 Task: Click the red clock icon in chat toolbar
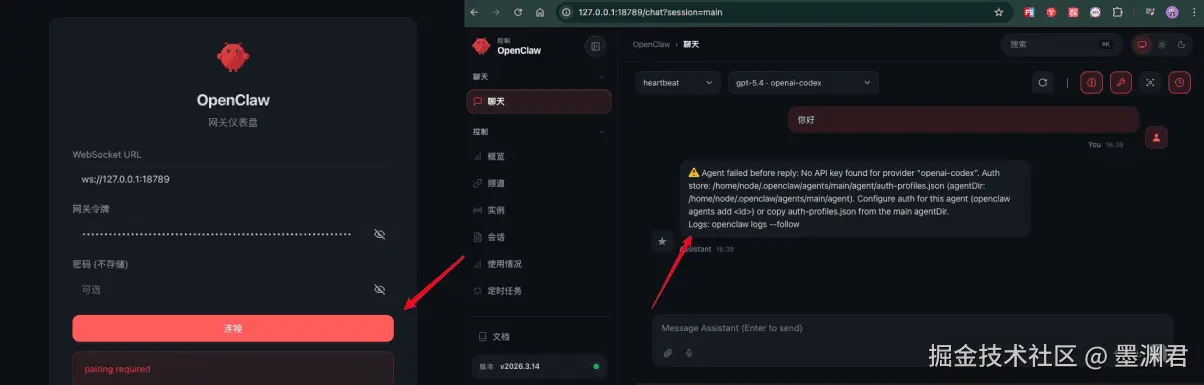pos(1180,83)
